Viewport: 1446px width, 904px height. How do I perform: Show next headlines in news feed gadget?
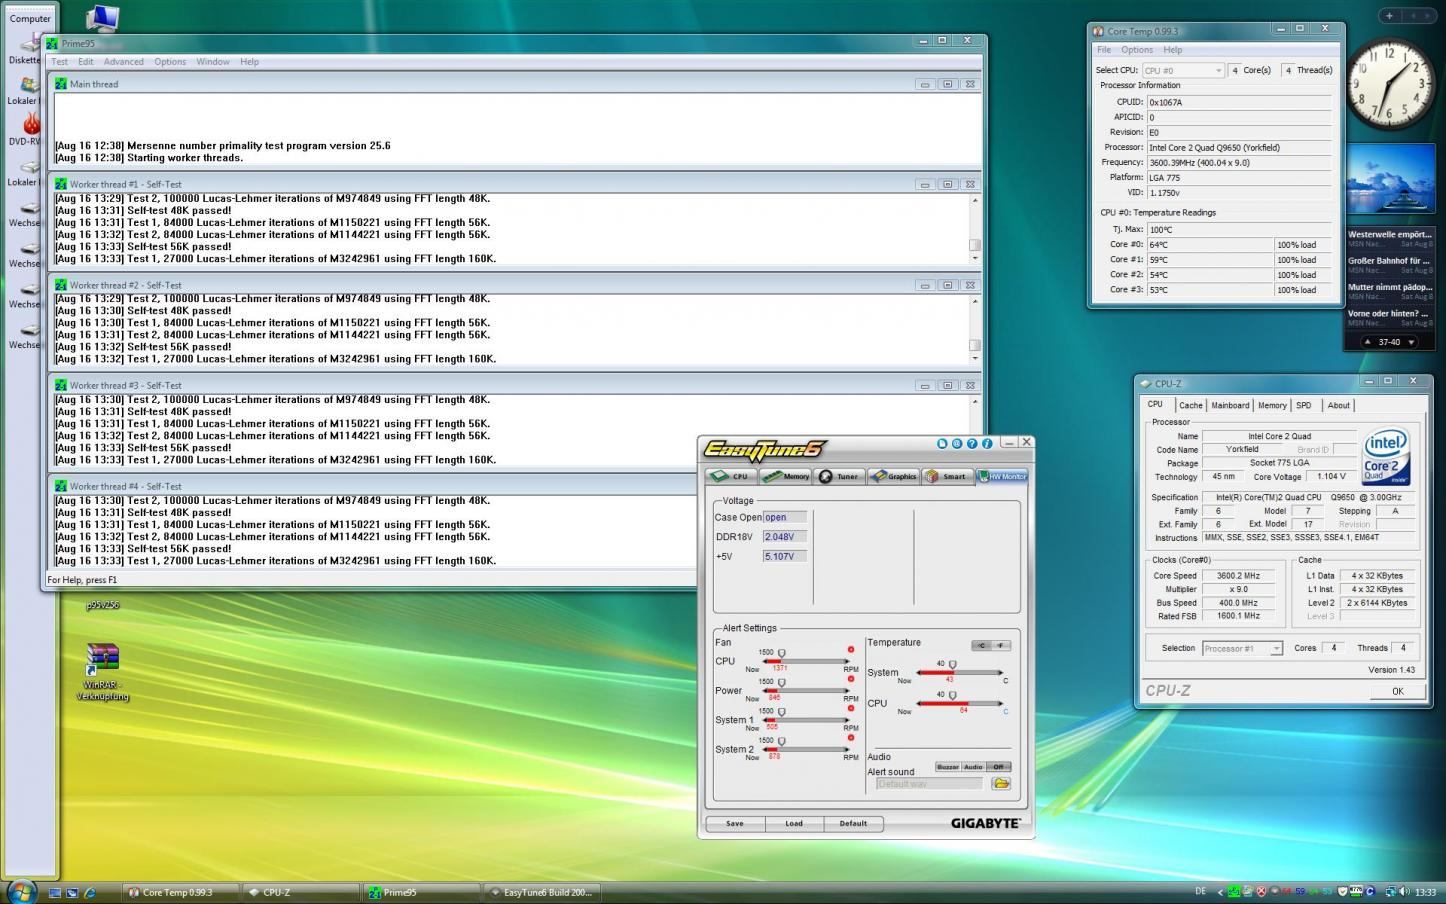pyautogui.click(x=1411, y=342)
